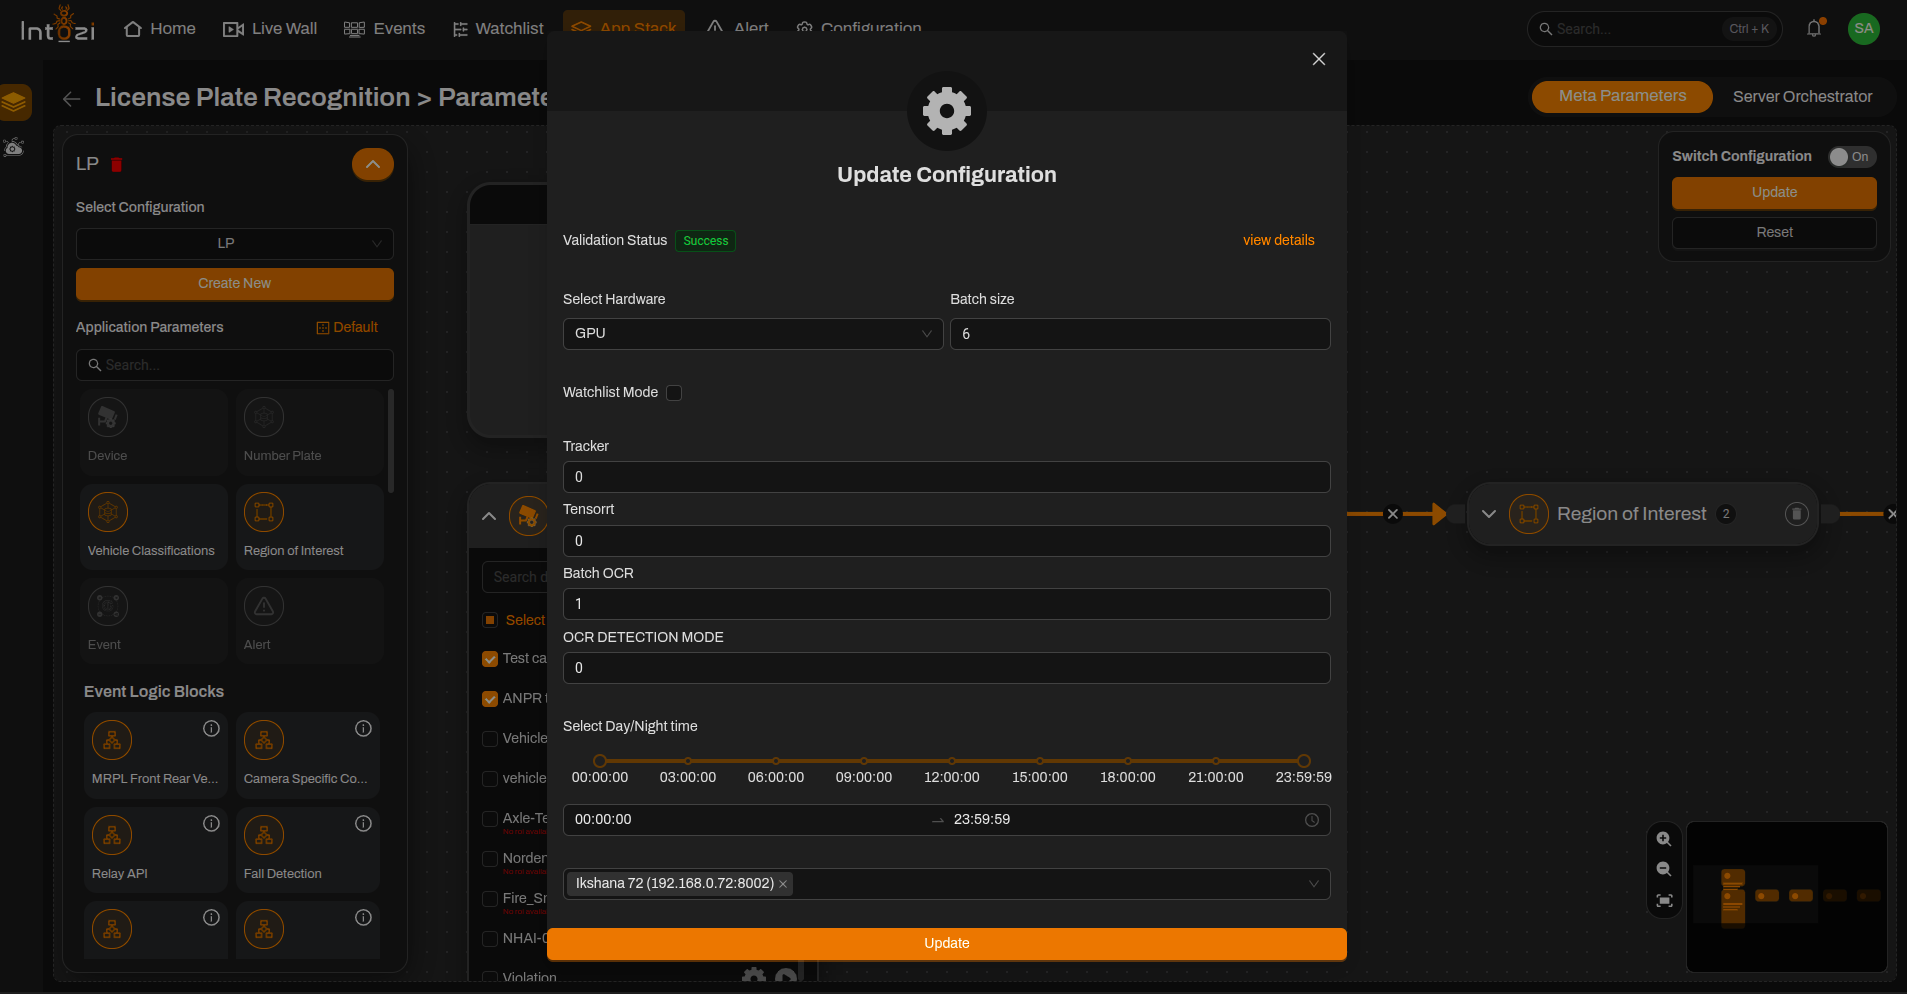Click the notification bell icon
This screenshot has width=1907, height=994.
[1814, 29]
